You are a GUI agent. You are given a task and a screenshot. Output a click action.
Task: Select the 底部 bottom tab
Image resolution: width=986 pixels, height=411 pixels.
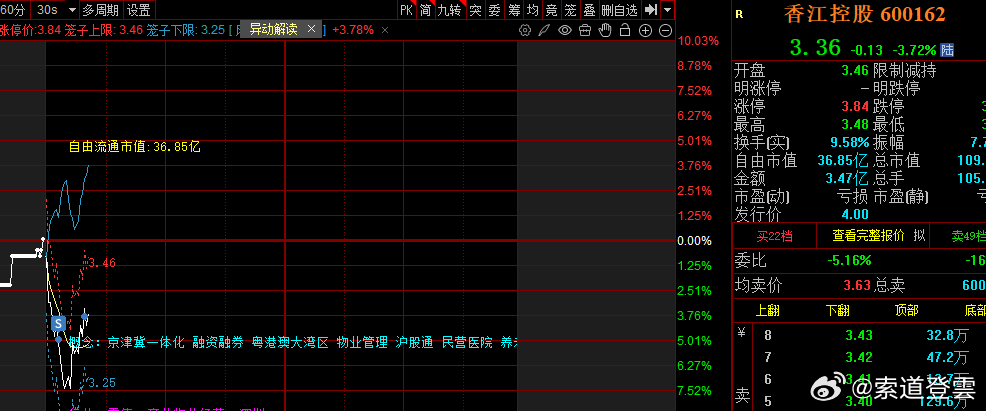974,310
